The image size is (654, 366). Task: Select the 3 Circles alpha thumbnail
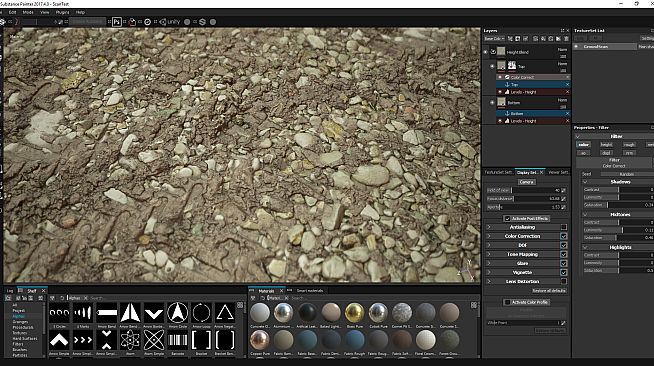[59, 313]
